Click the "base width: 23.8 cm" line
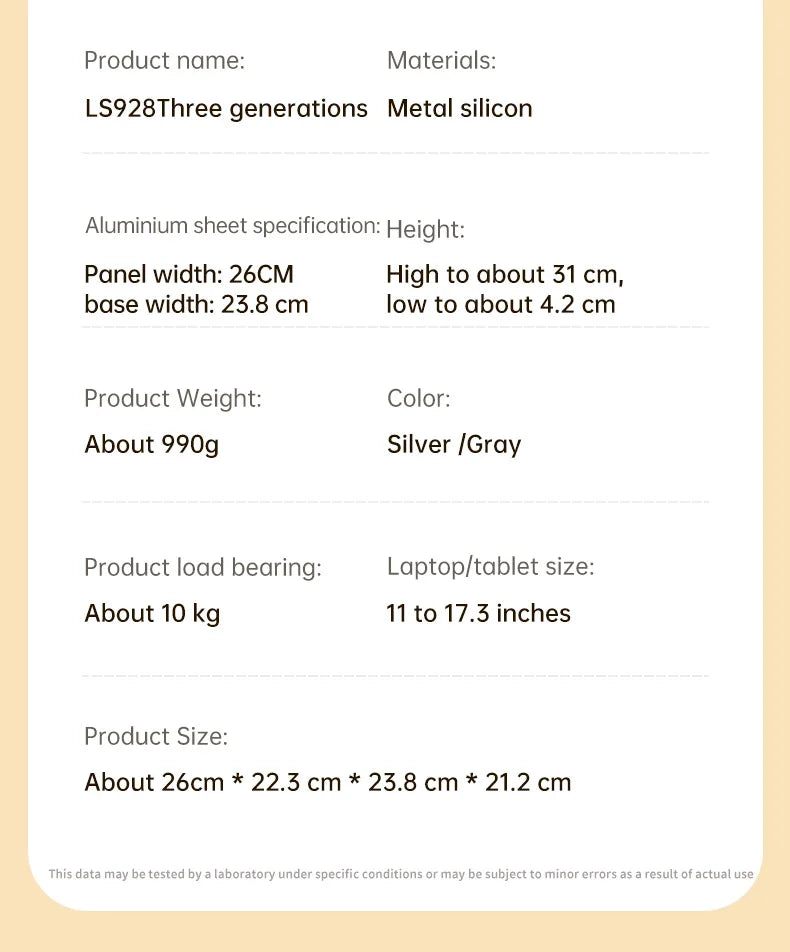 tap(196, 304)
